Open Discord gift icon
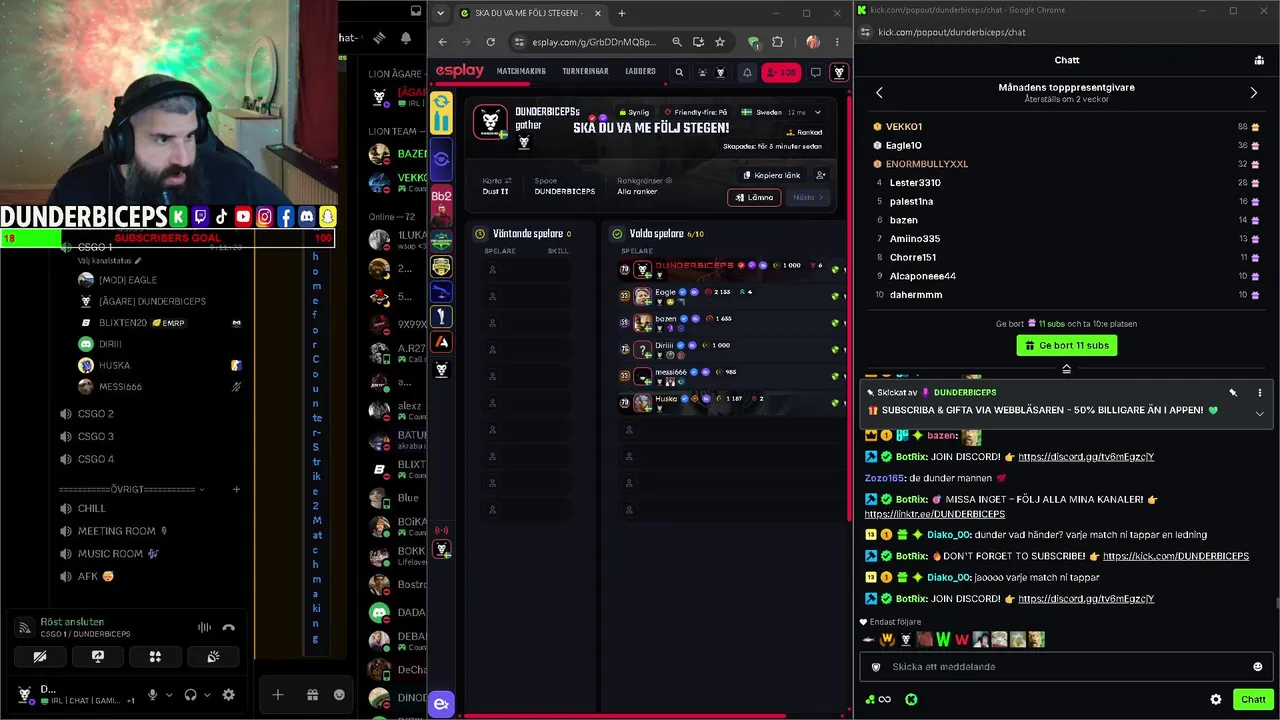This screenshot has height=720, width=1280. coord(312,695)
